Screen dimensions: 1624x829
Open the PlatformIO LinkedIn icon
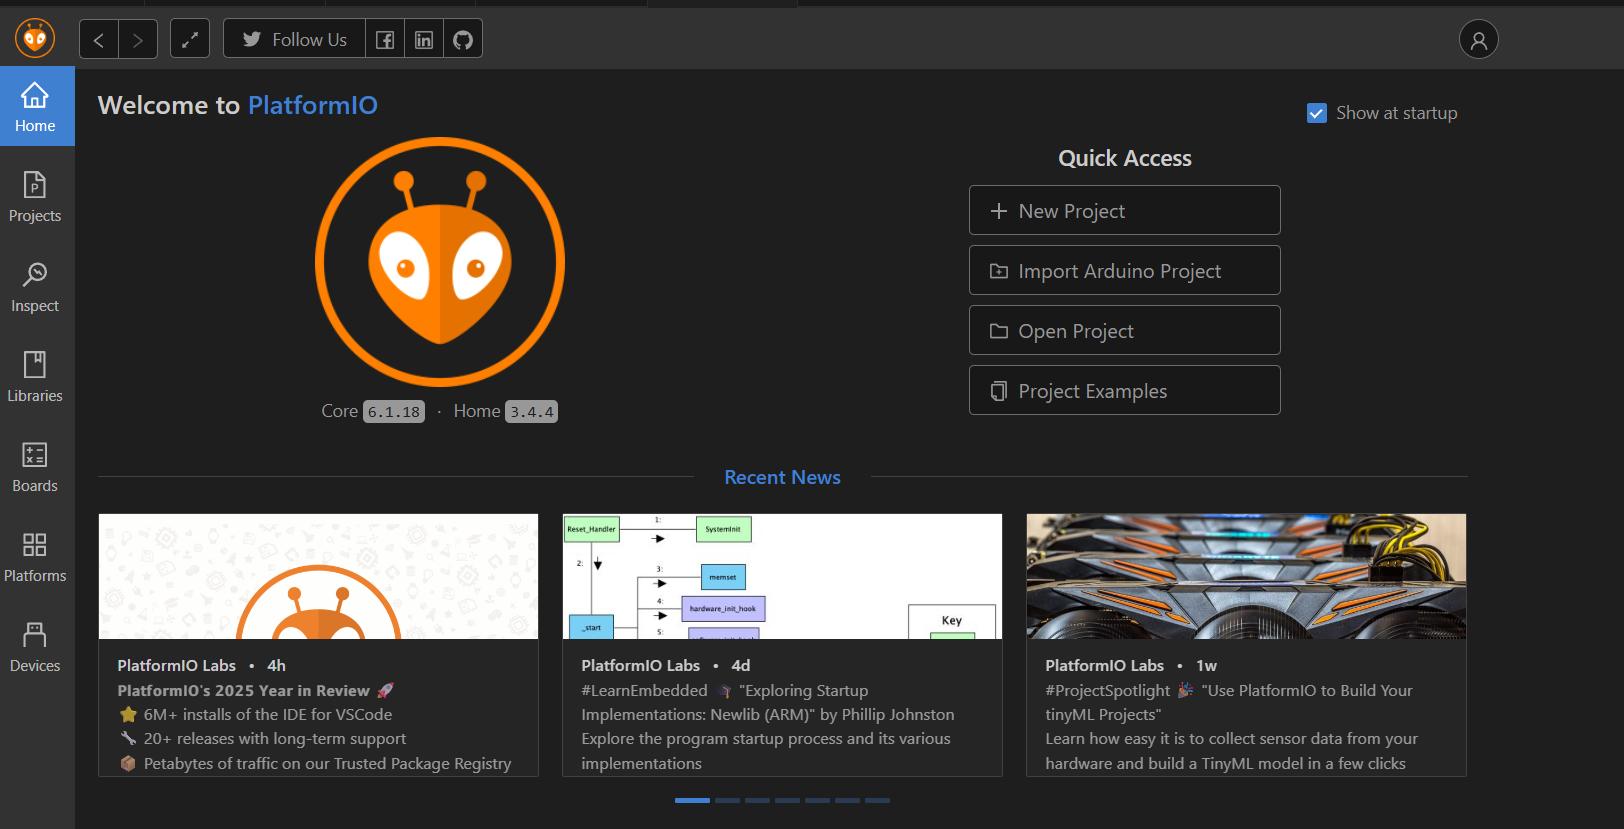click(x=424, y=39)
